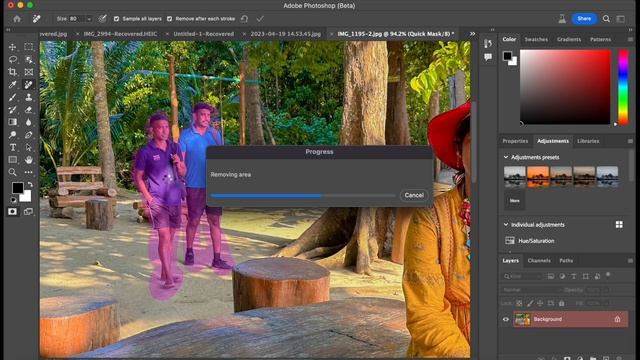The image size is (640, 360).
Task: Switch to the Libraries tab
Action: pyautogui.click(x=588, y=141)
